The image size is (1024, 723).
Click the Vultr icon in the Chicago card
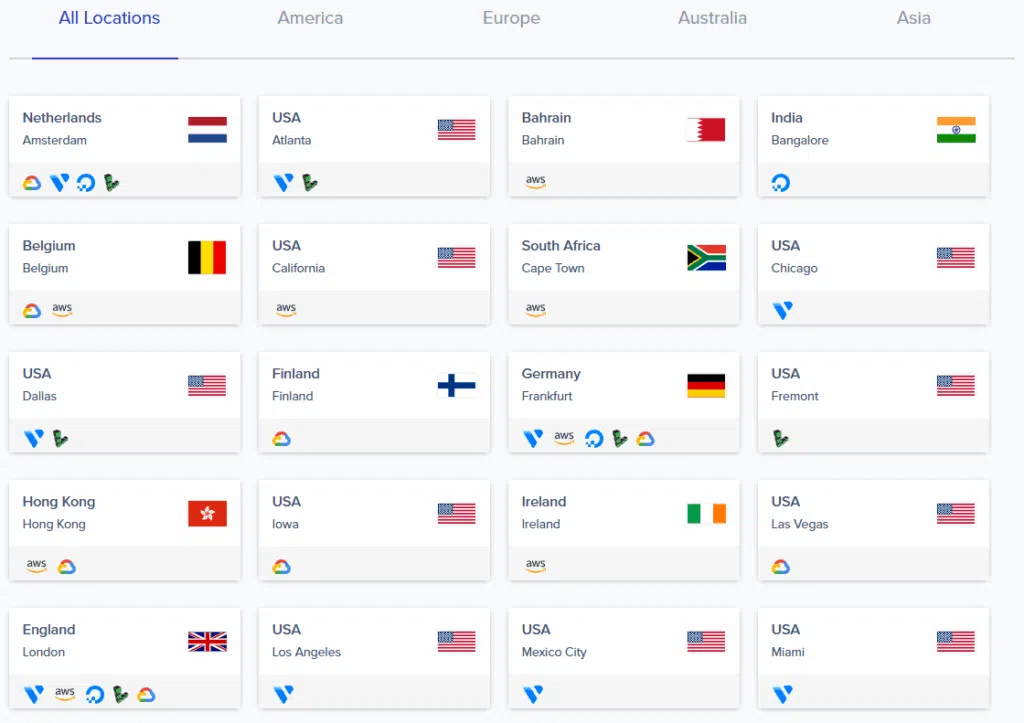pyautogui.click(x=782, y=310)
